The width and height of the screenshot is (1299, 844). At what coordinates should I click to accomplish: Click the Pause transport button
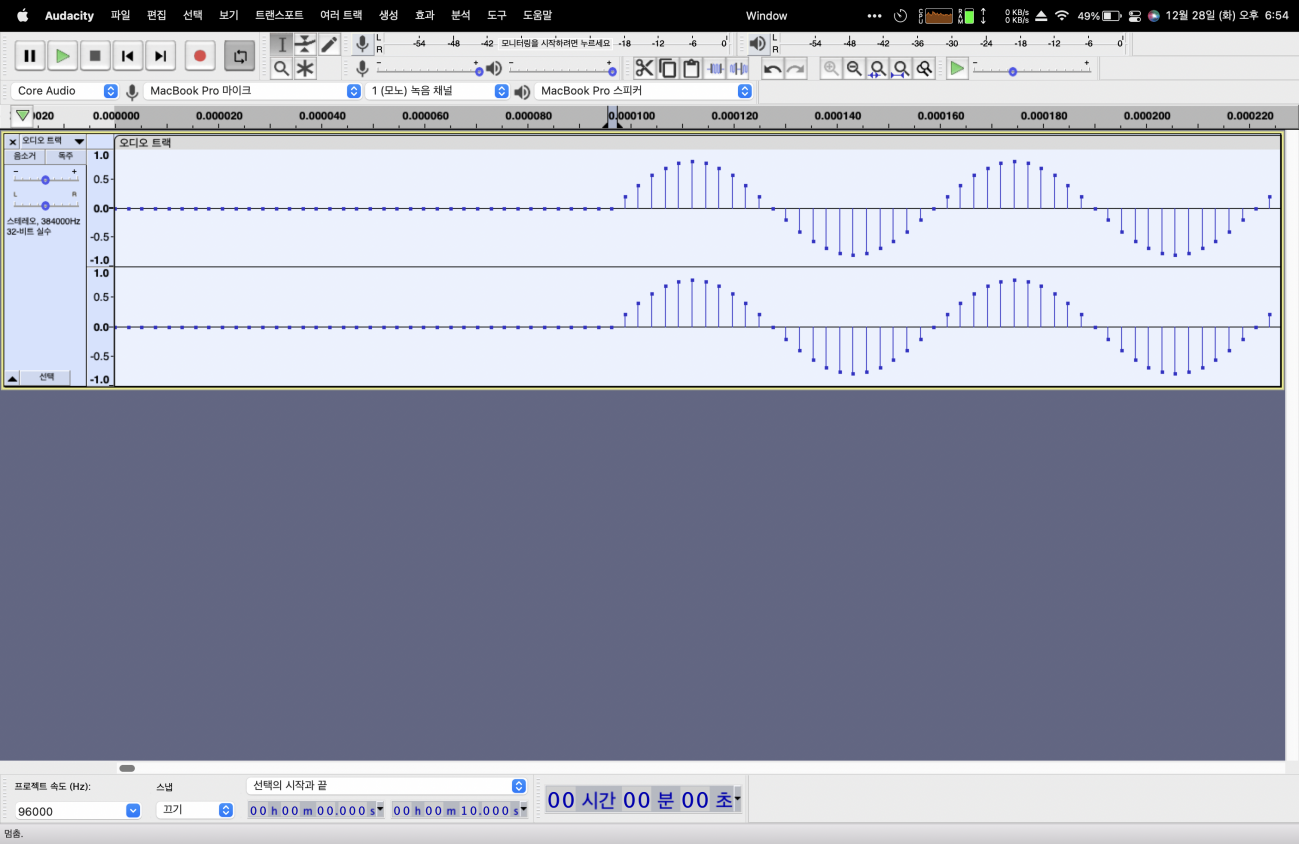(x=30, y=56)
